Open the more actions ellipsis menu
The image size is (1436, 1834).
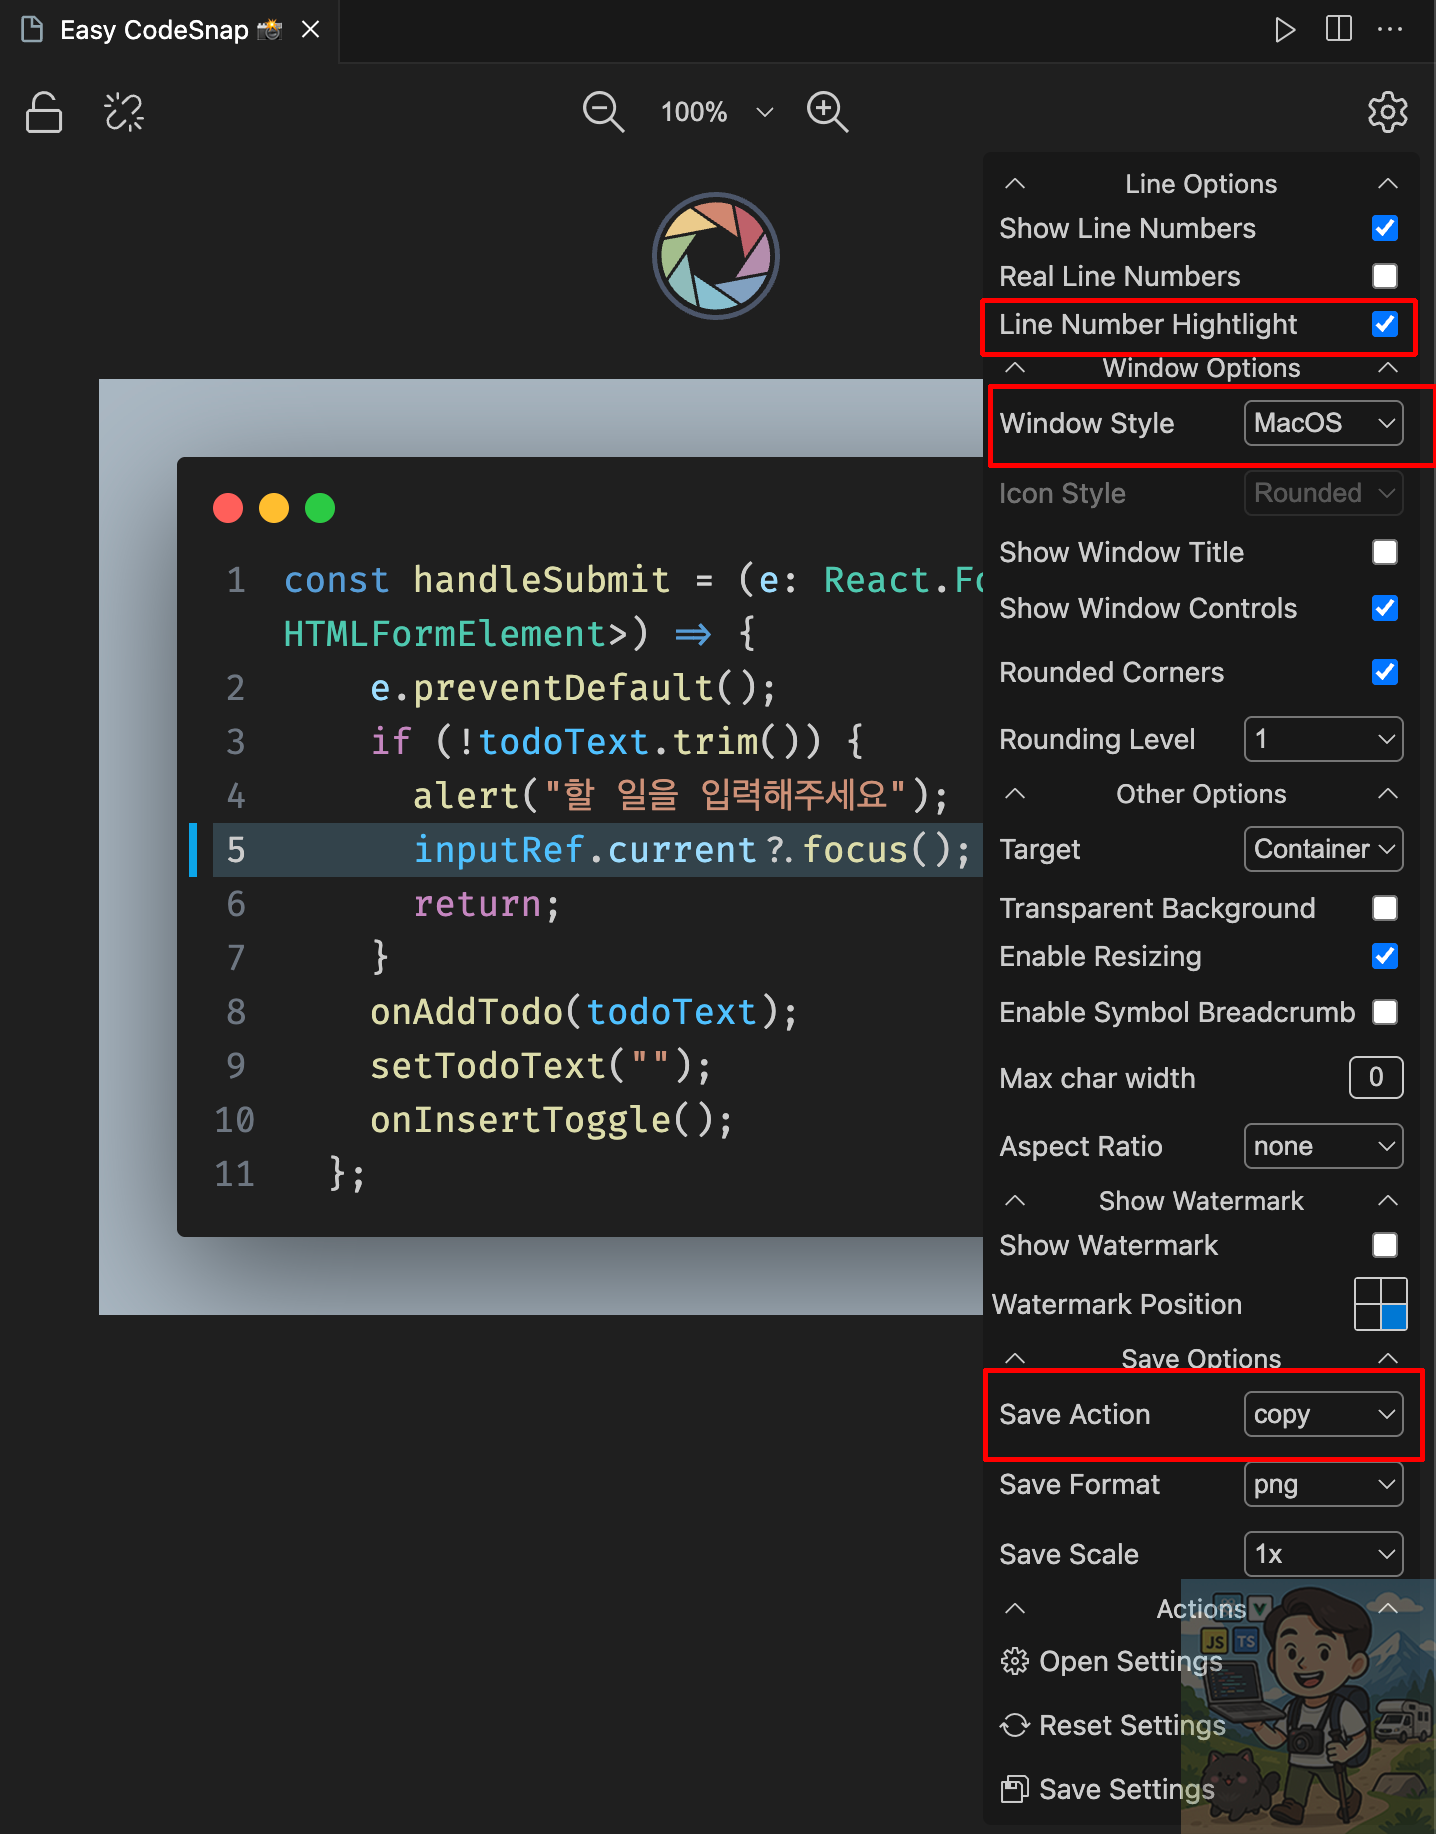pyautogui.click(x=1390, y=29)
